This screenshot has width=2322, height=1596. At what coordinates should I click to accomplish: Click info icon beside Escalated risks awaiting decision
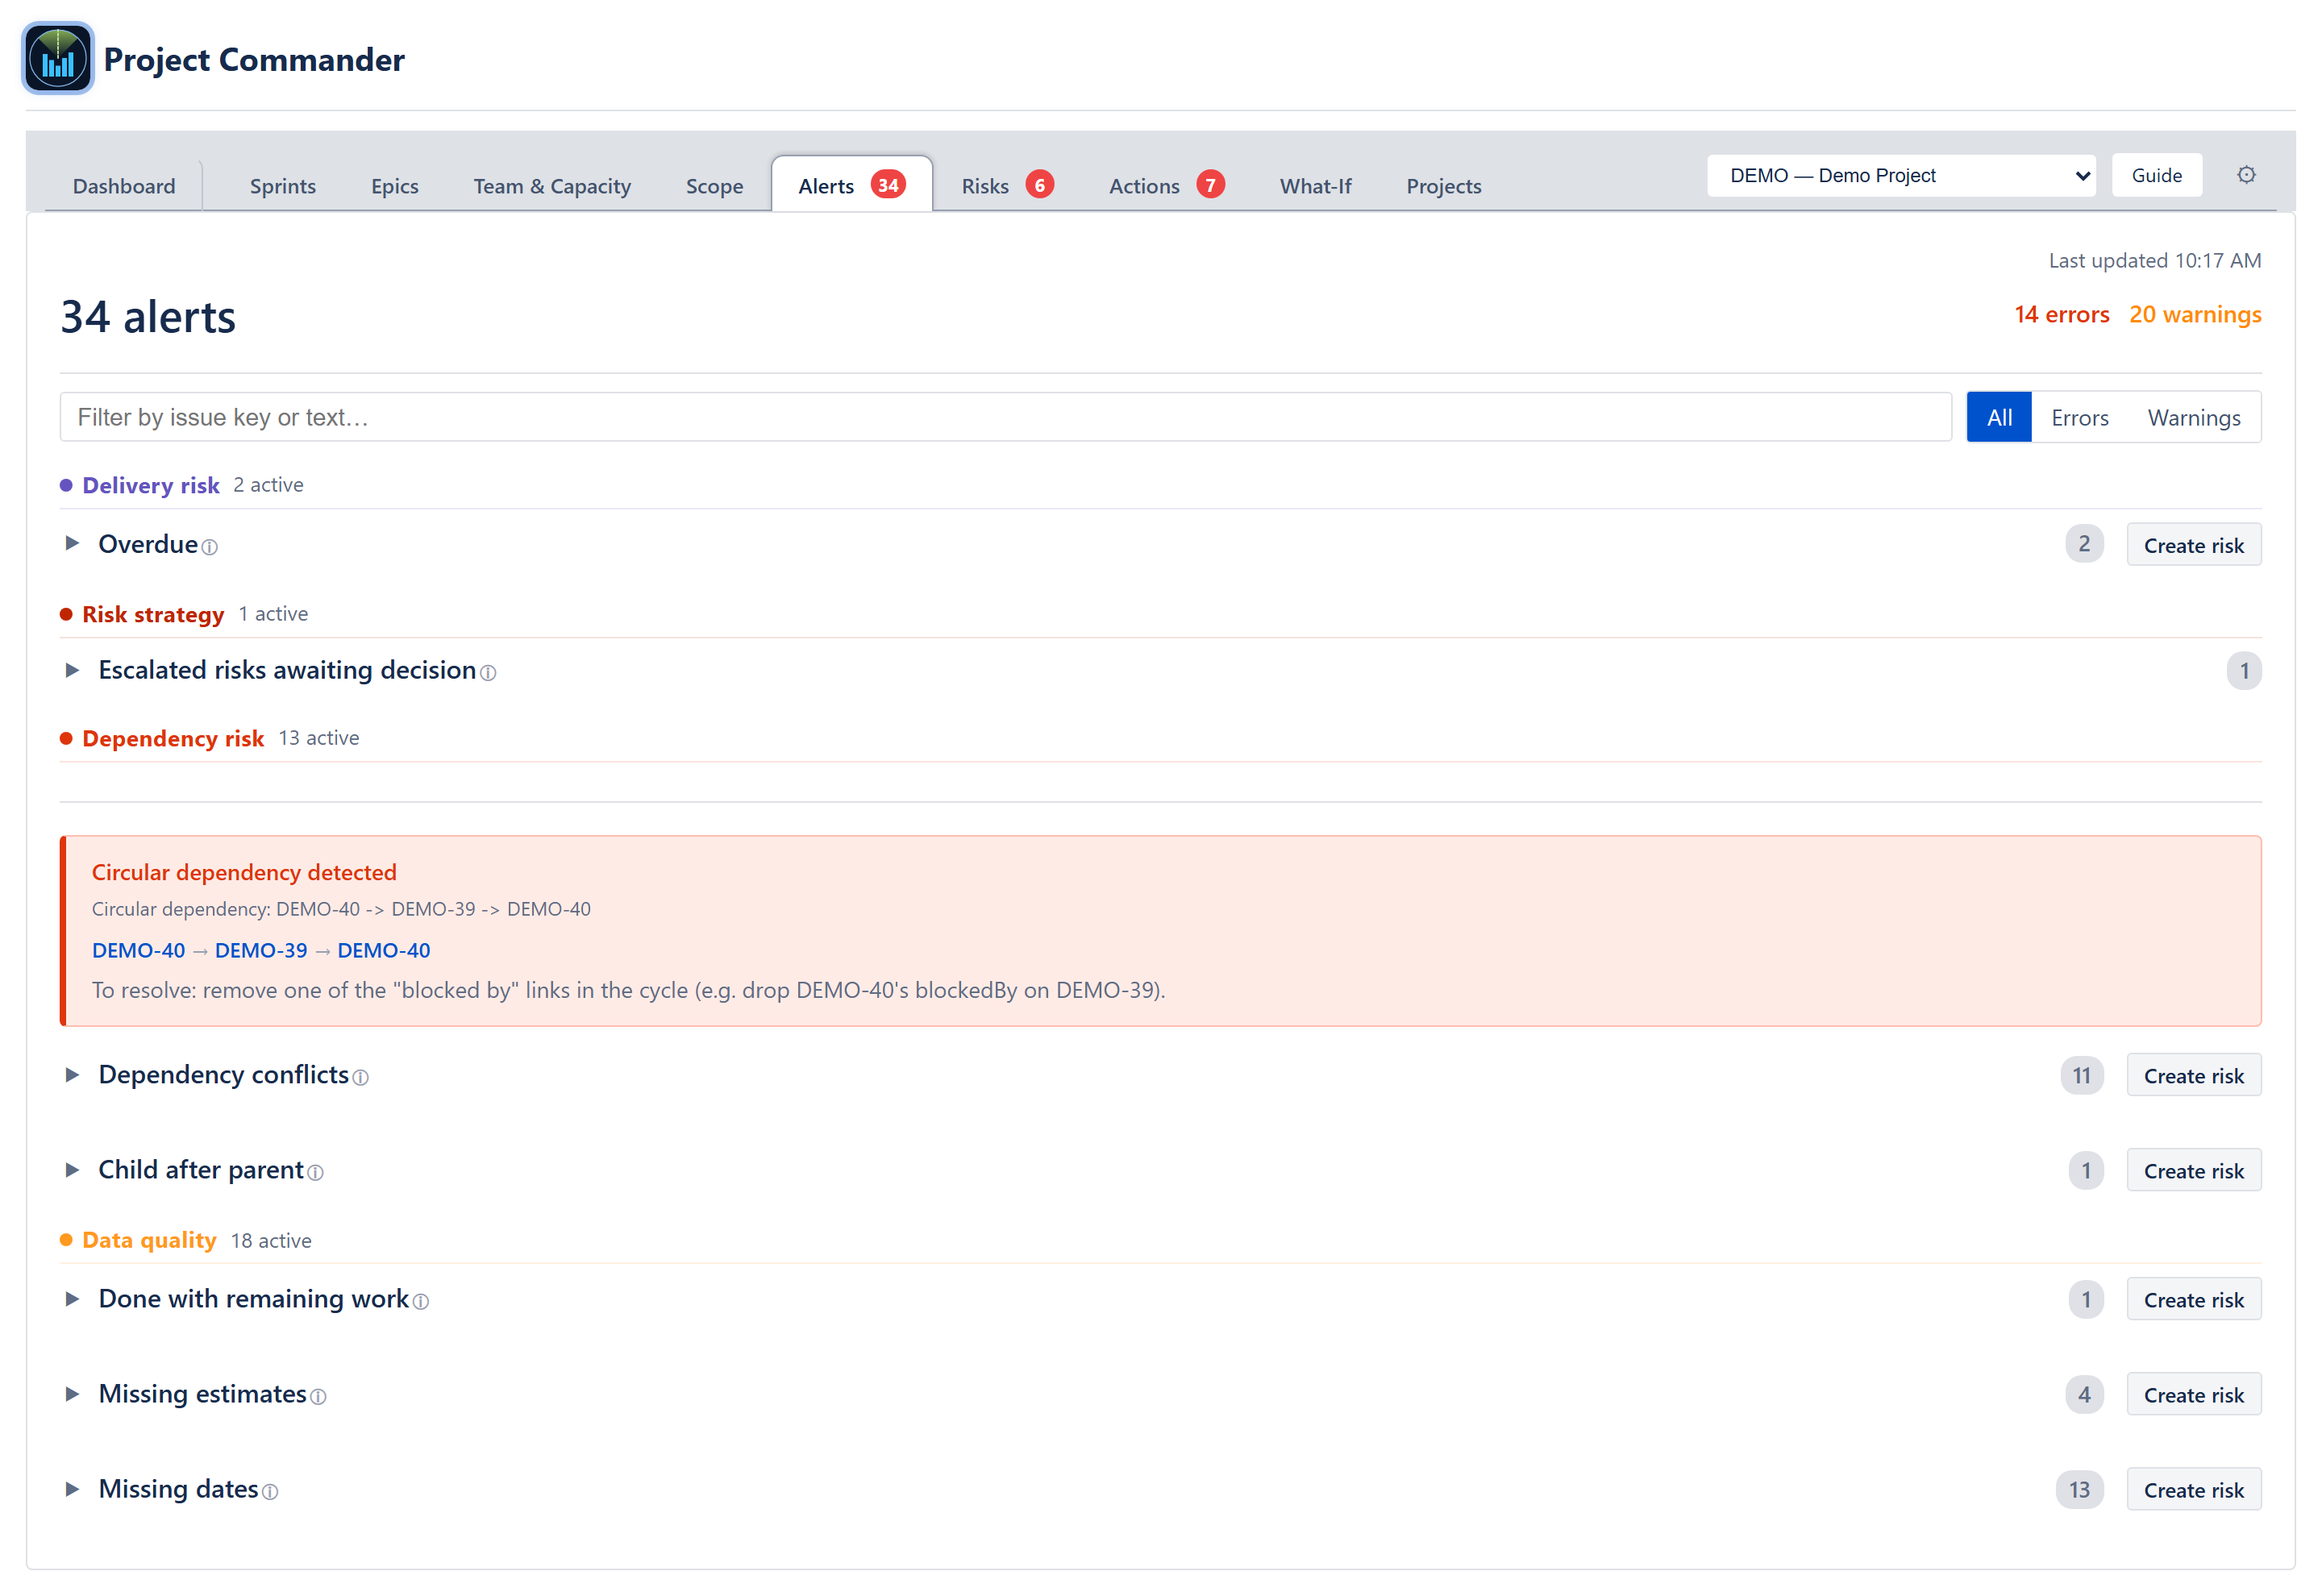click(488, 673)
